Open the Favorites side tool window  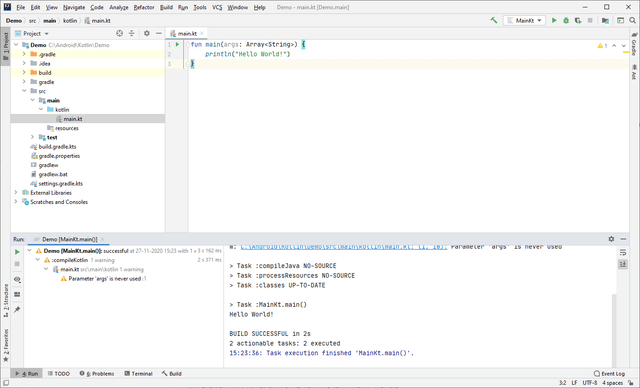pyautogui.click(x=6, y=345)
